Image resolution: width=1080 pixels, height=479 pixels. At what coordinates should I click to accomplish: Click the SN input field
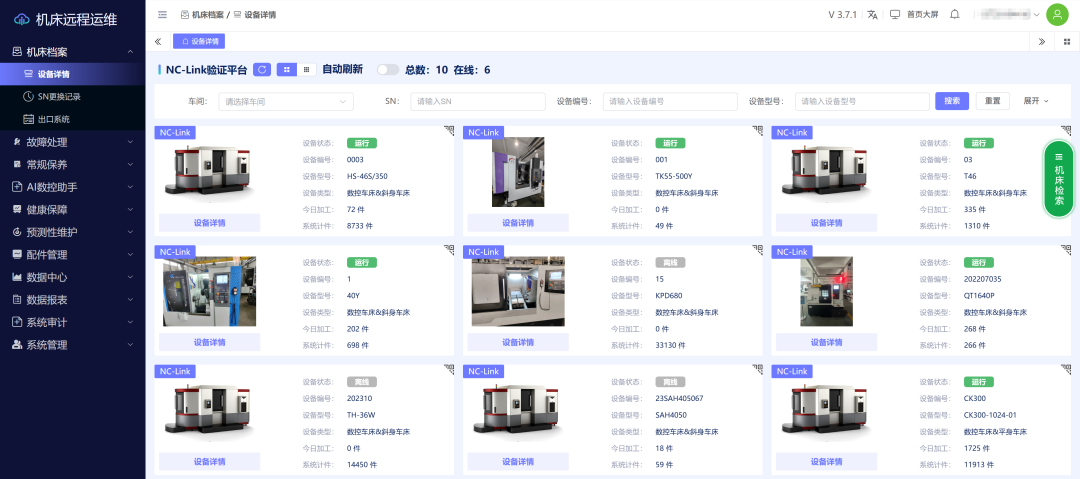tap(478, 101)
